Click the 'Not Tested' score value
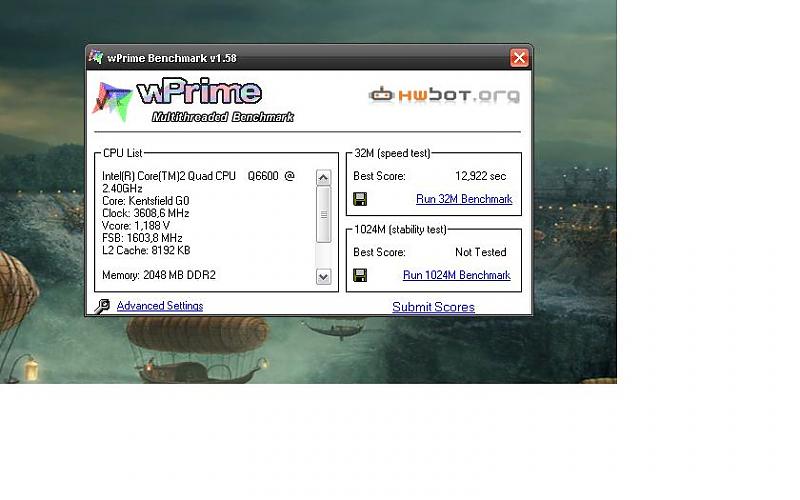 click(481, 252)
